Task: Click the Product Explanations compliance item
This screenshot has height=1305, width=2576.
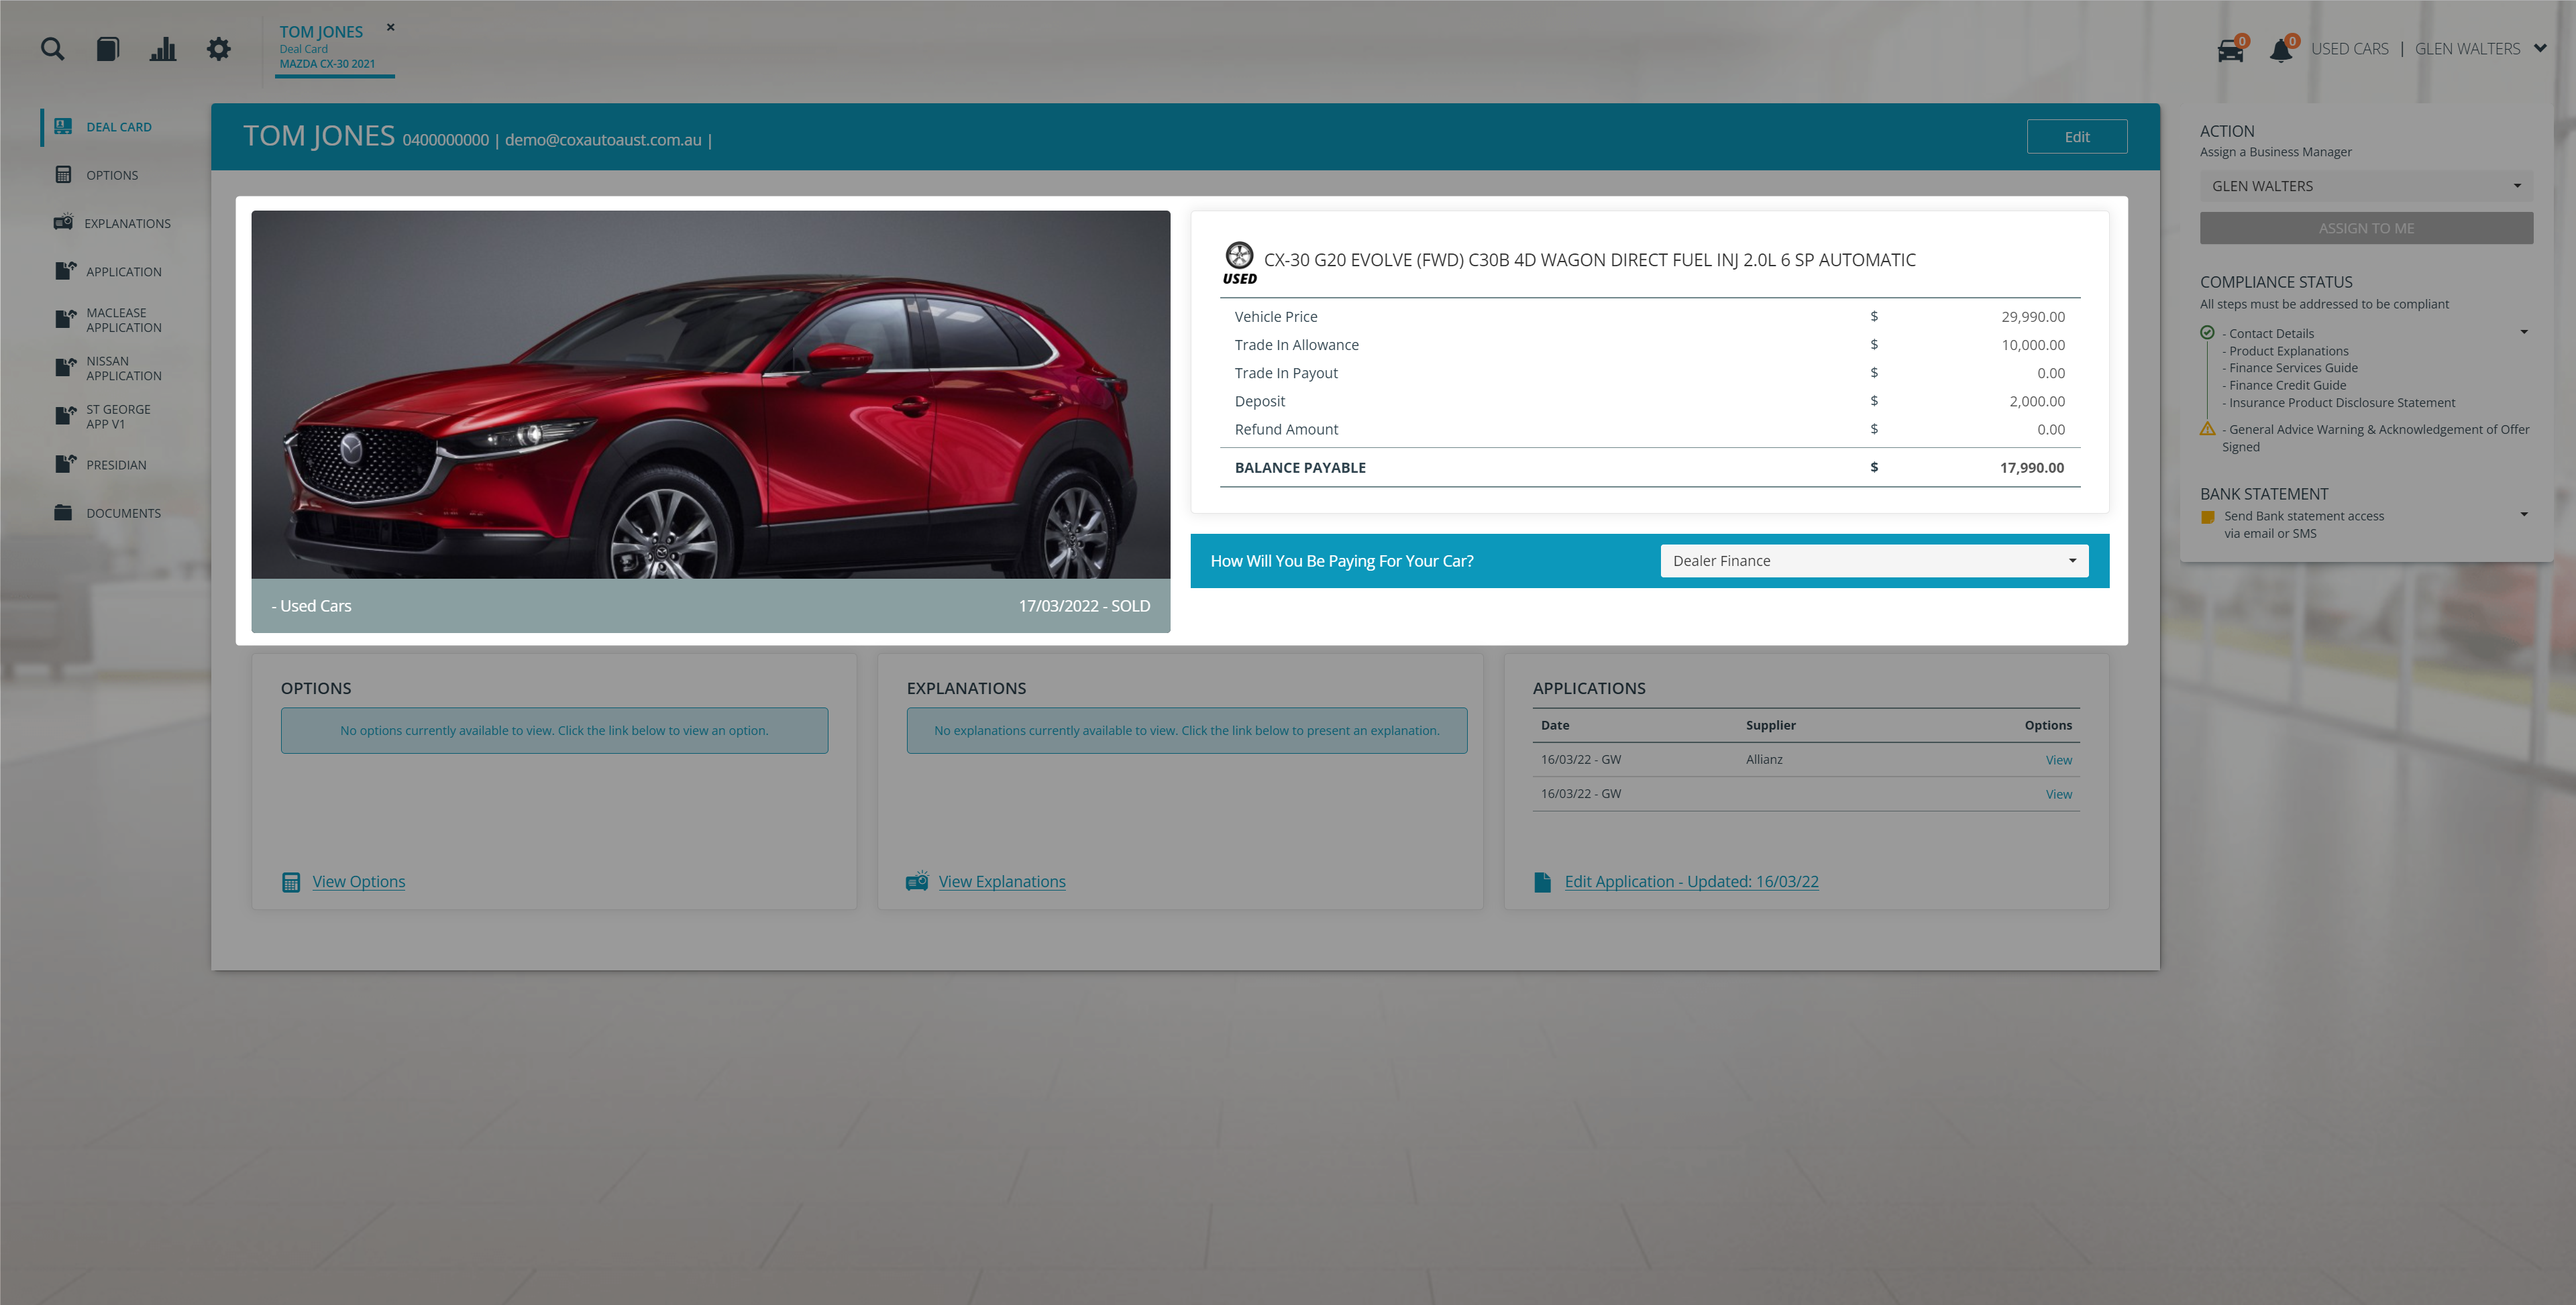Action: (x=2287, y=351)
